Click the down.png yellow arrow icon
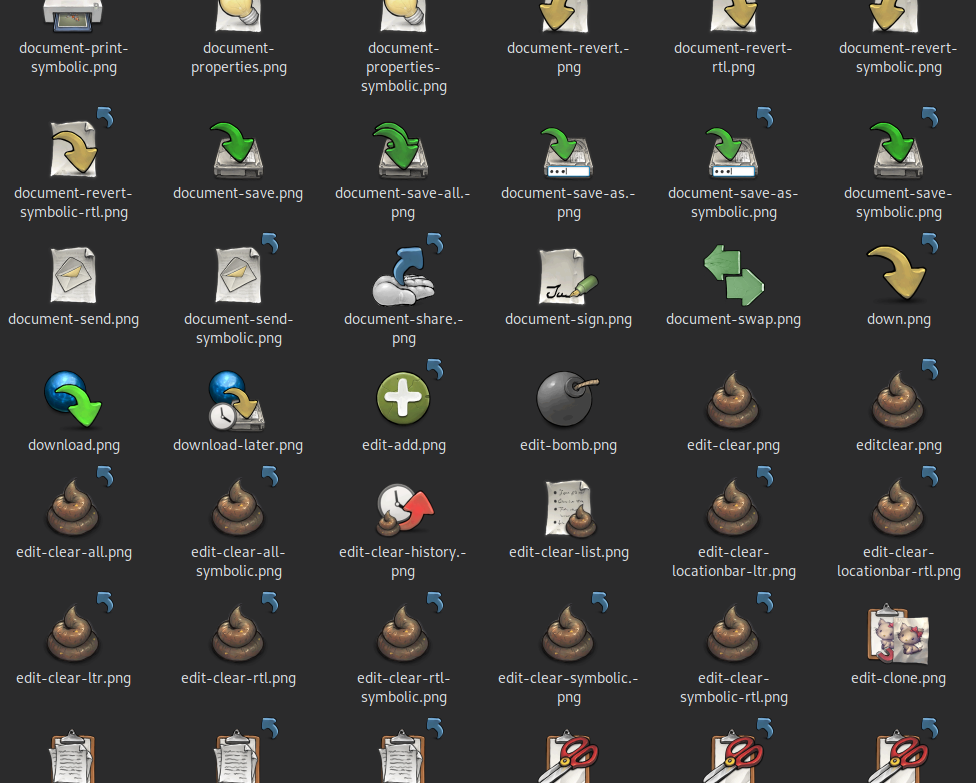 898,275
